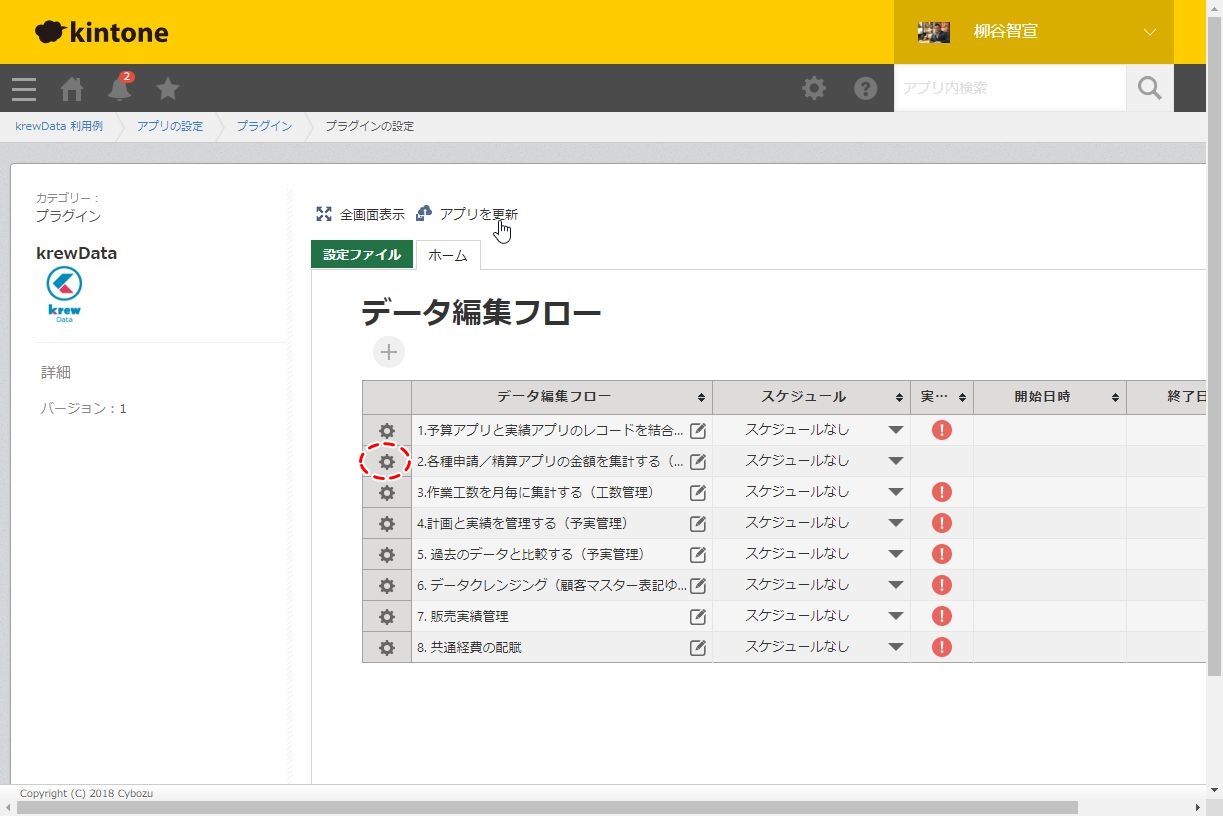This screenshot has width=1223, height=816.
Task: Click the header settings gear icon
Action: [x=814, y=88]
